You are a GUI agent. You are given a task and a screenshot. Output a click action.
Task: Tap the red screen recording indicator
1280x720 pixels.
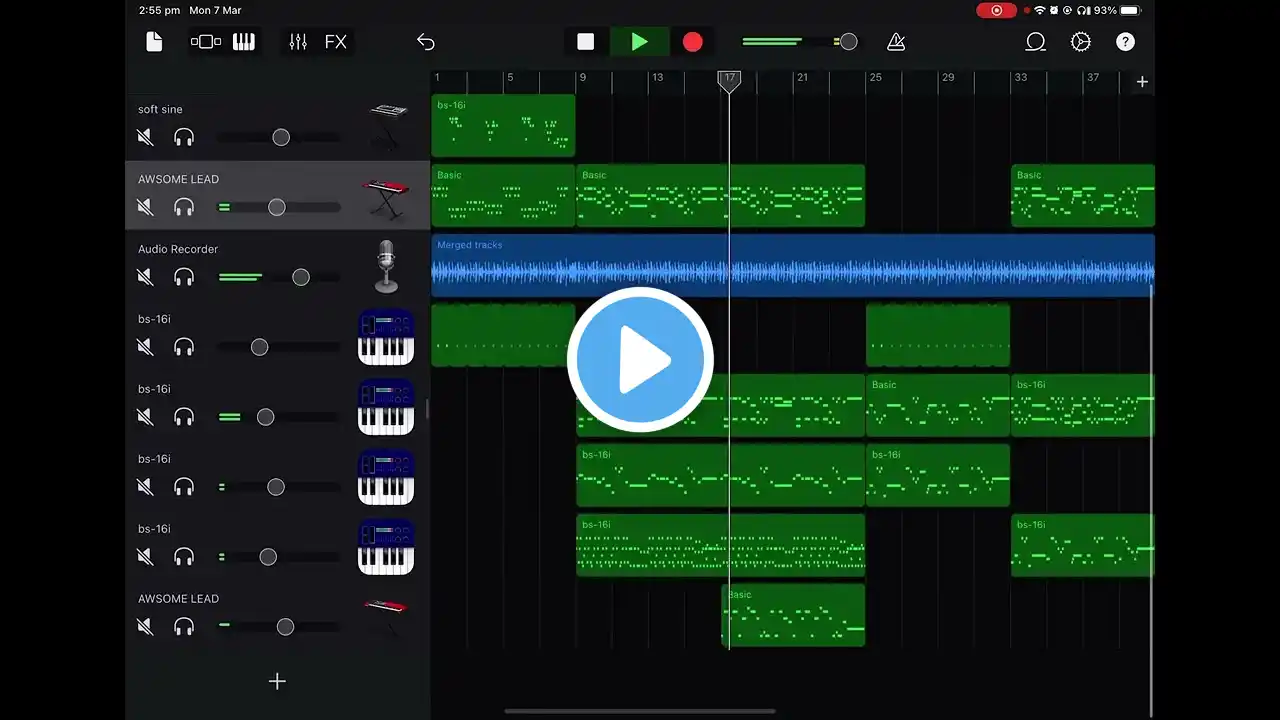coord(996,10)
